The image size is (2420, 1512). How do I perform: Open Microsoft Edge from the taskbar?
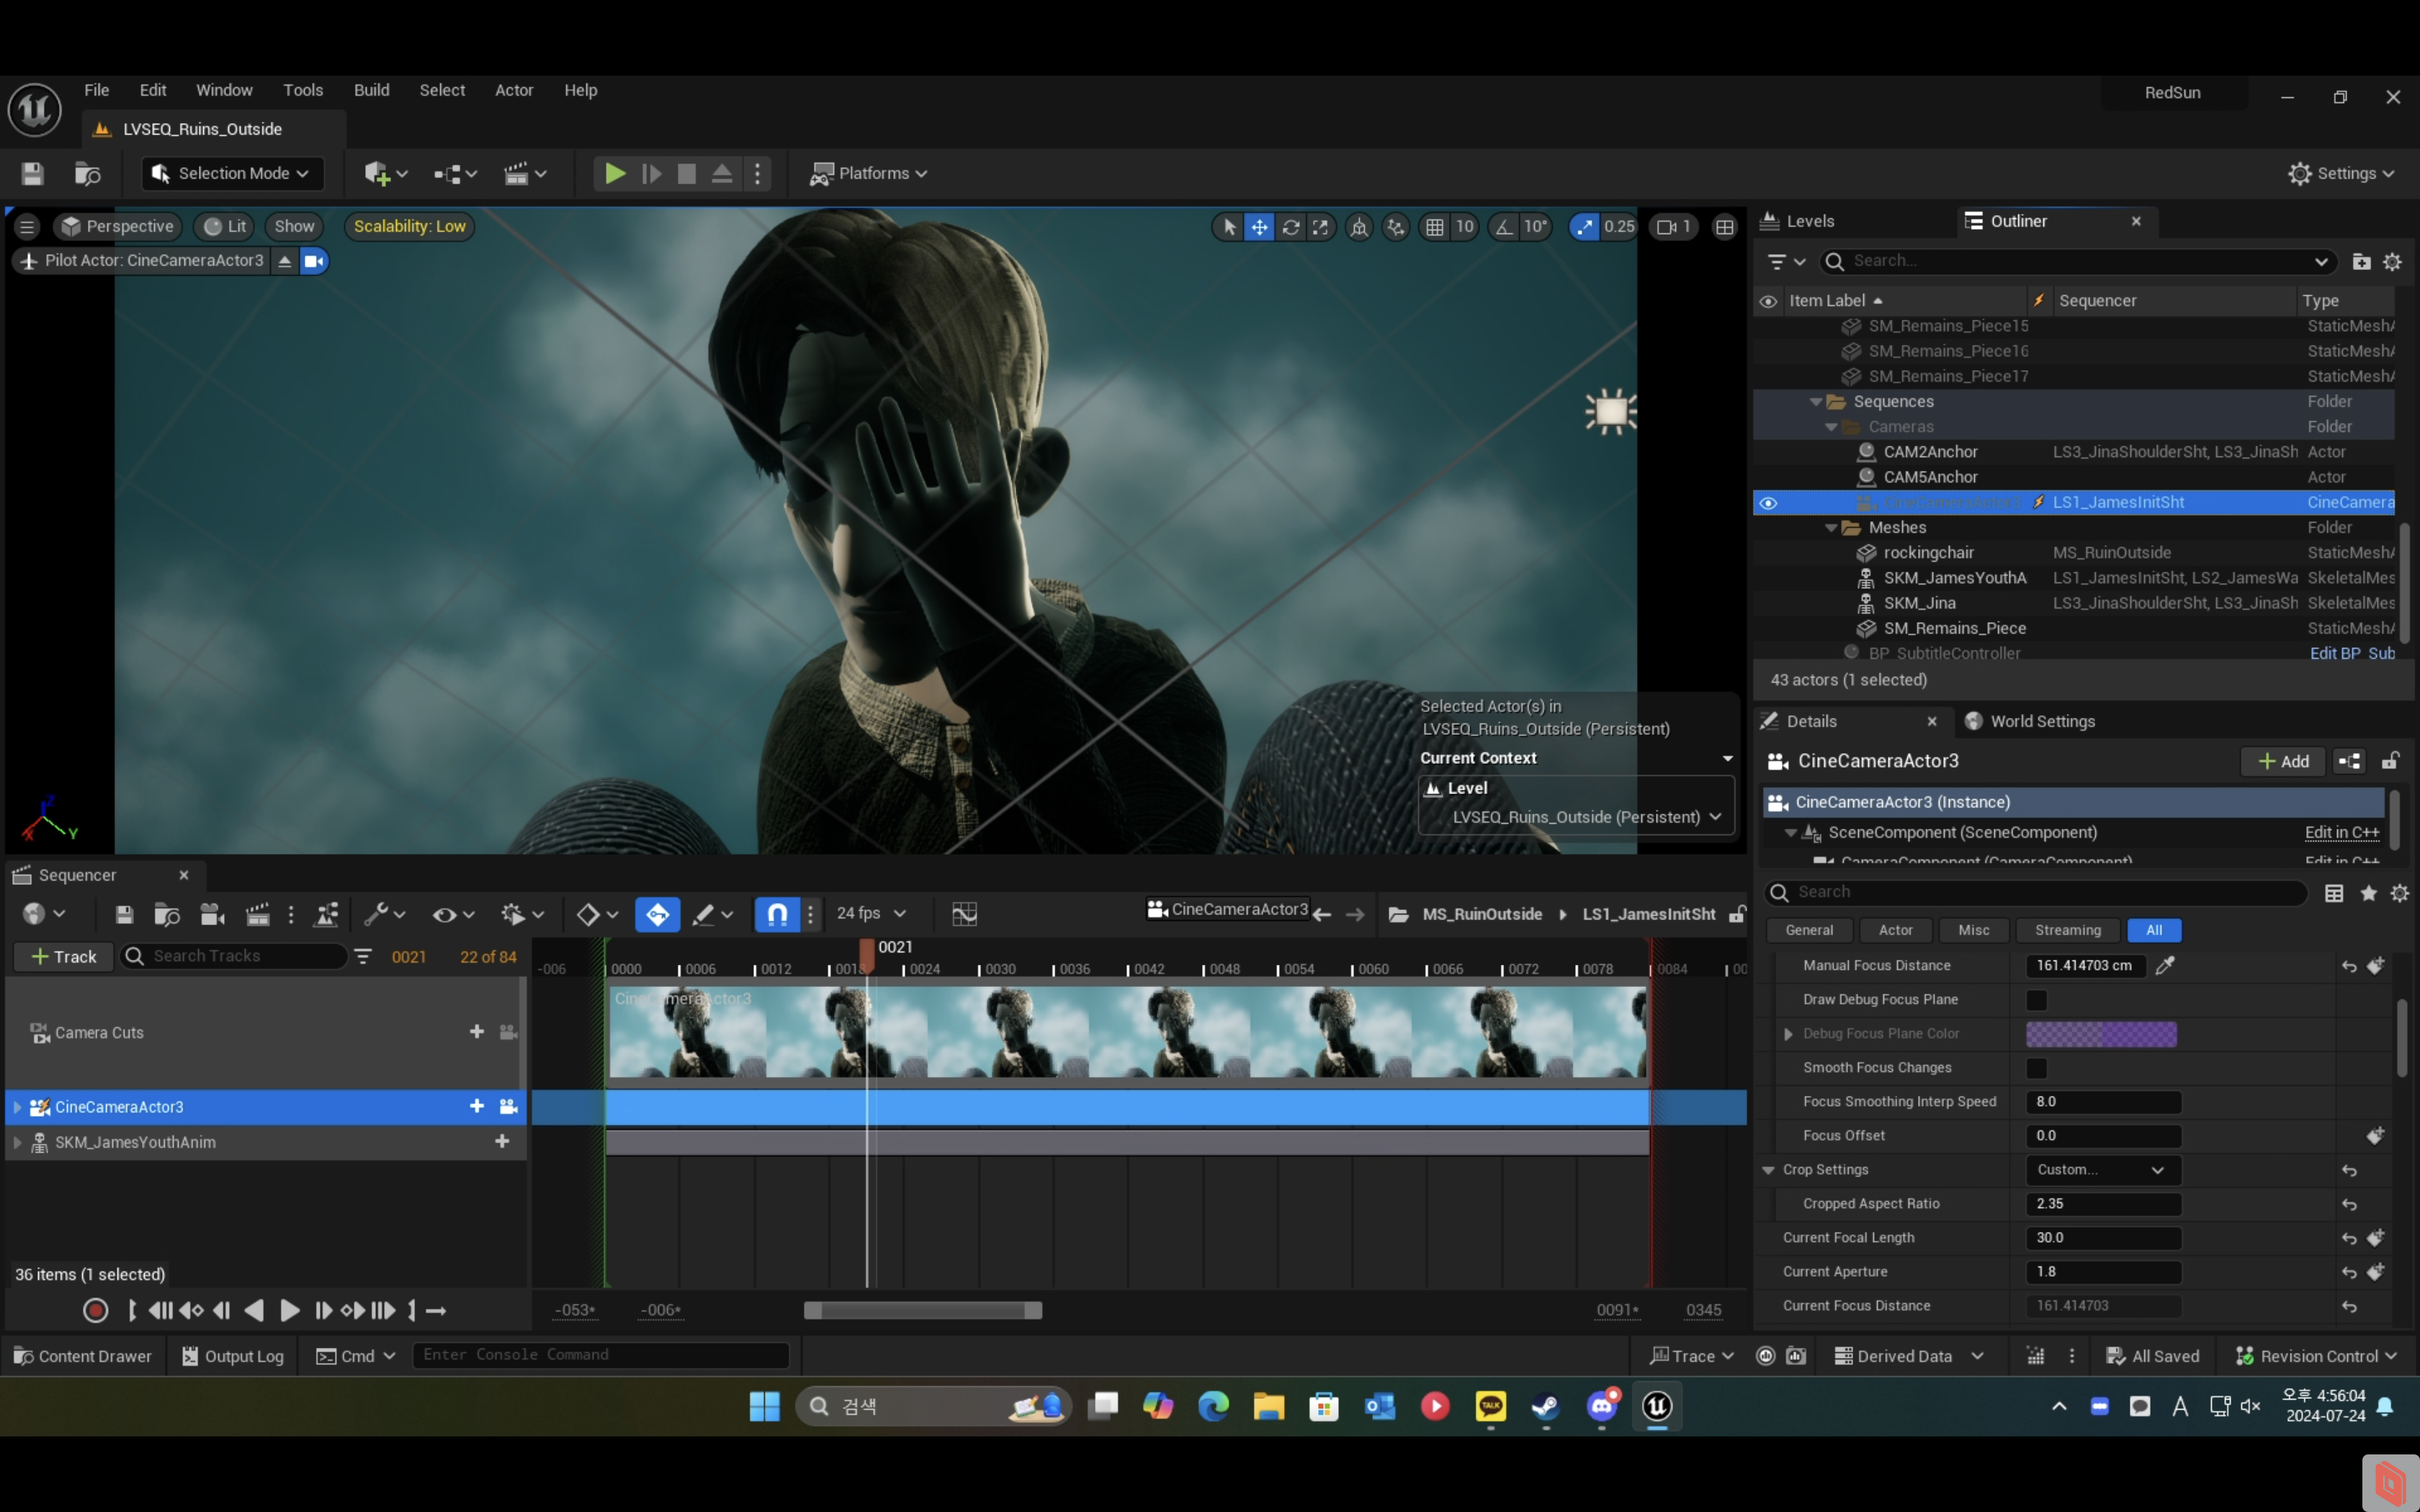(1213, 1407)
